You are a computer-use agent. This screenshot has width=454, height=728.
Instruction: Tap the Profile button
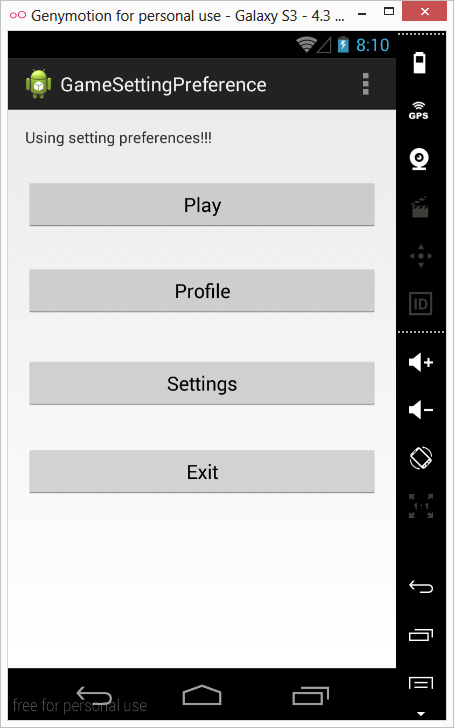pos(202,291)
